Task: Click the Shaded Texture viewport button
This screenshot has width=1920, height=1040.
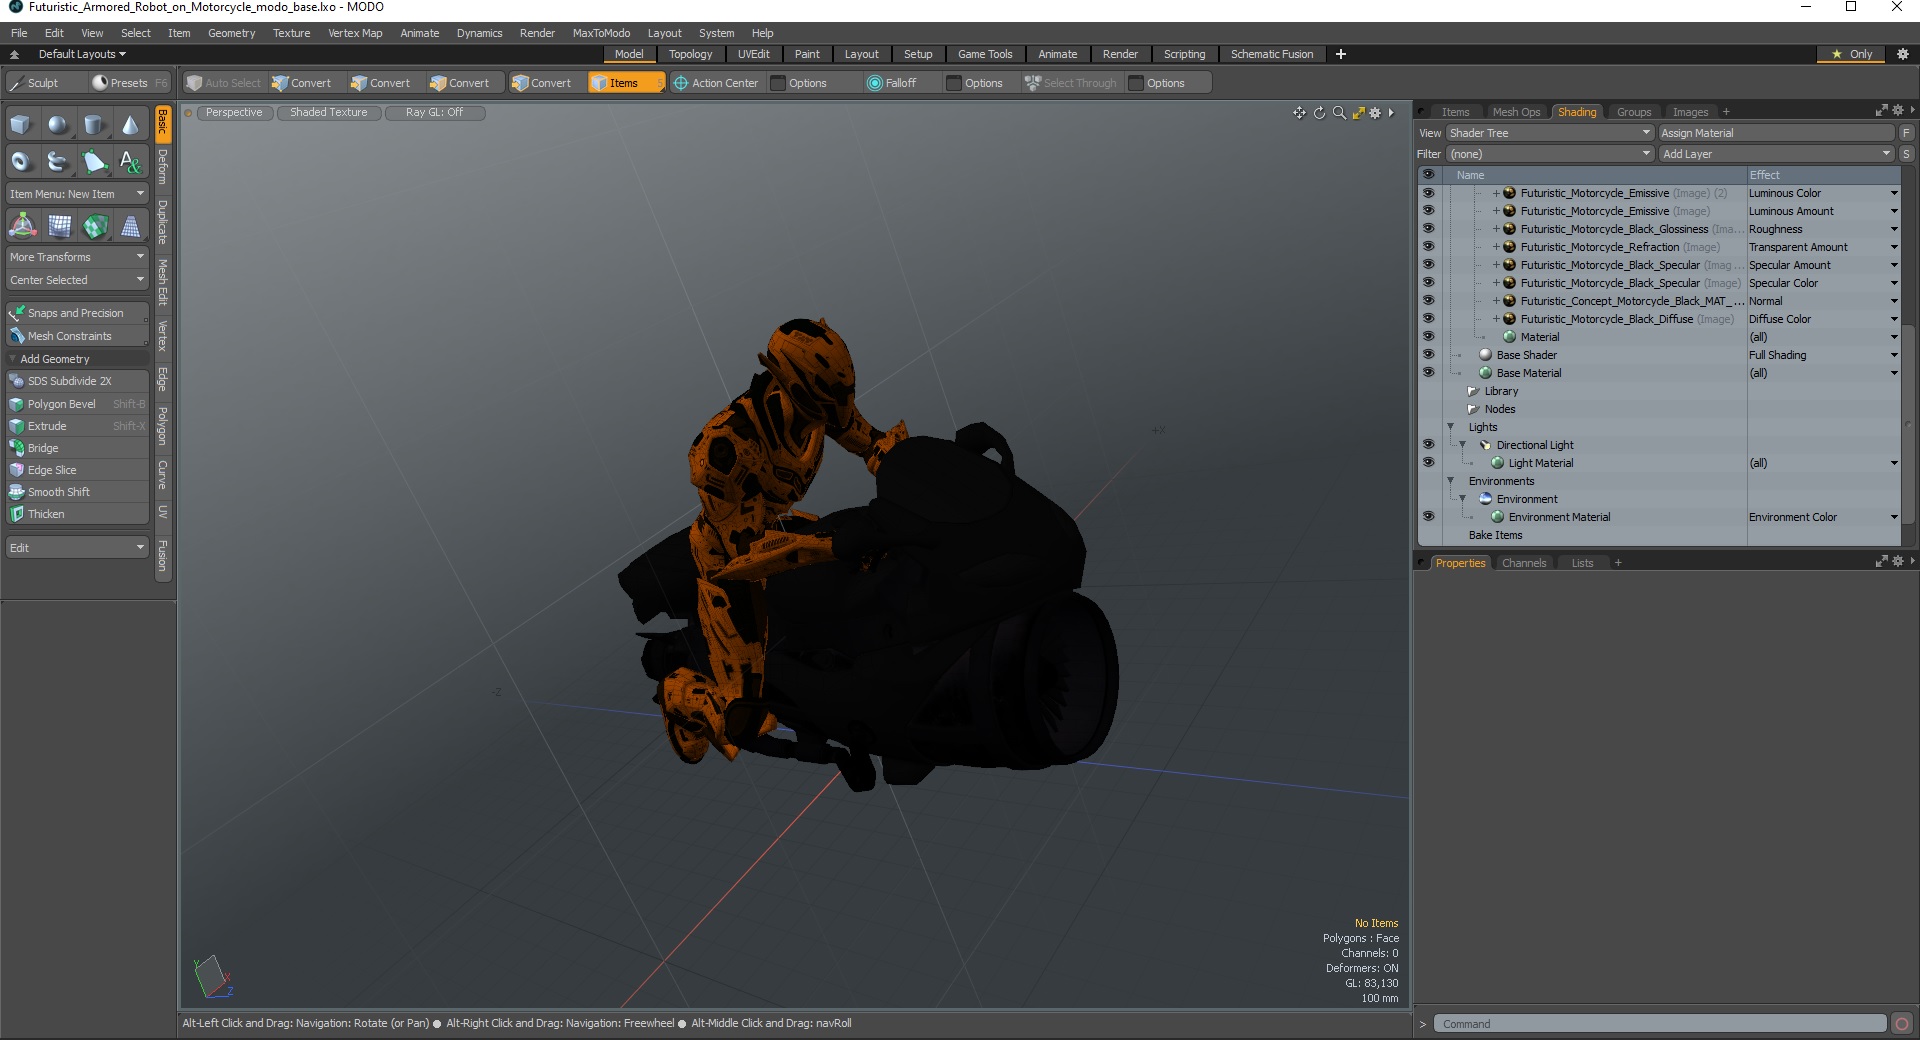Action: (328, 113)
